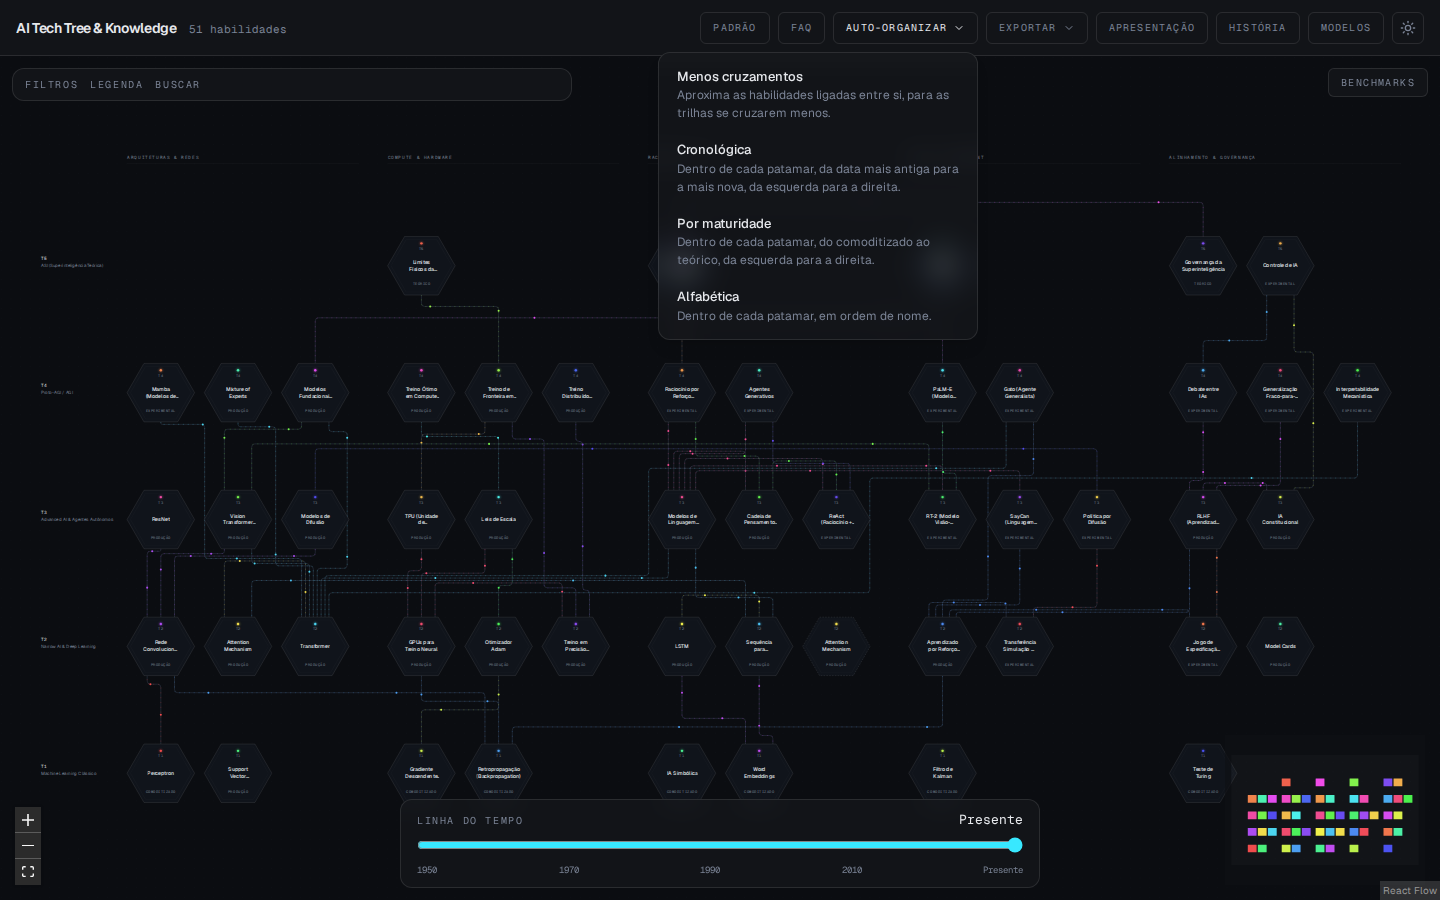Toggle the light/dark theme sun icon

pyautogui.click(x=1408, y=28)
